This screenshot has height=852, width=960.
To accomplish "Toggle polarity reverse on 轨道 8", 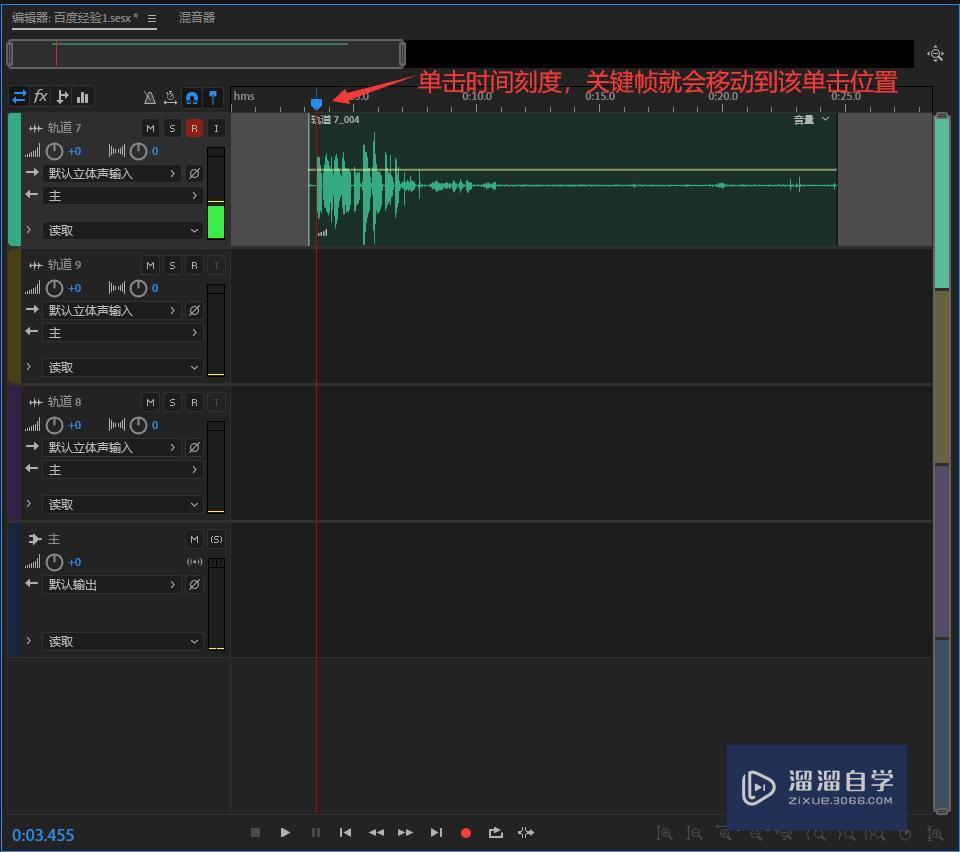I will coord(194,448).
